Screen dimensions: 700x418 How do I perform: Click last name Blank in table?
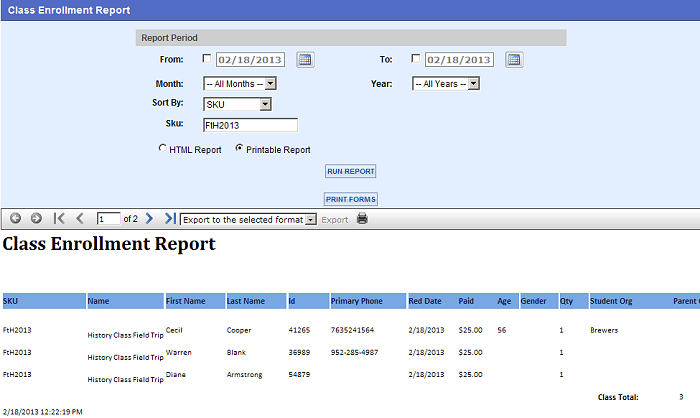click(x=236, y=352)
